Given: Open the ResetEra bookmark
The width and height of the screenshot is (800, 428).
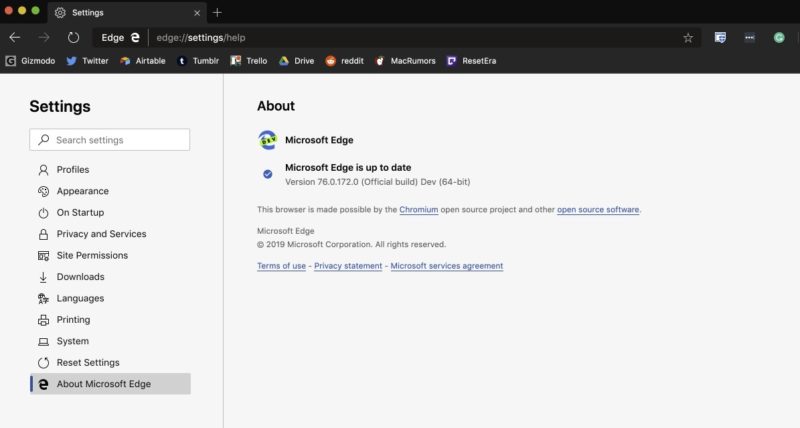Looking at the screenshot, I should pyautogui.click(x=471, y=61).
